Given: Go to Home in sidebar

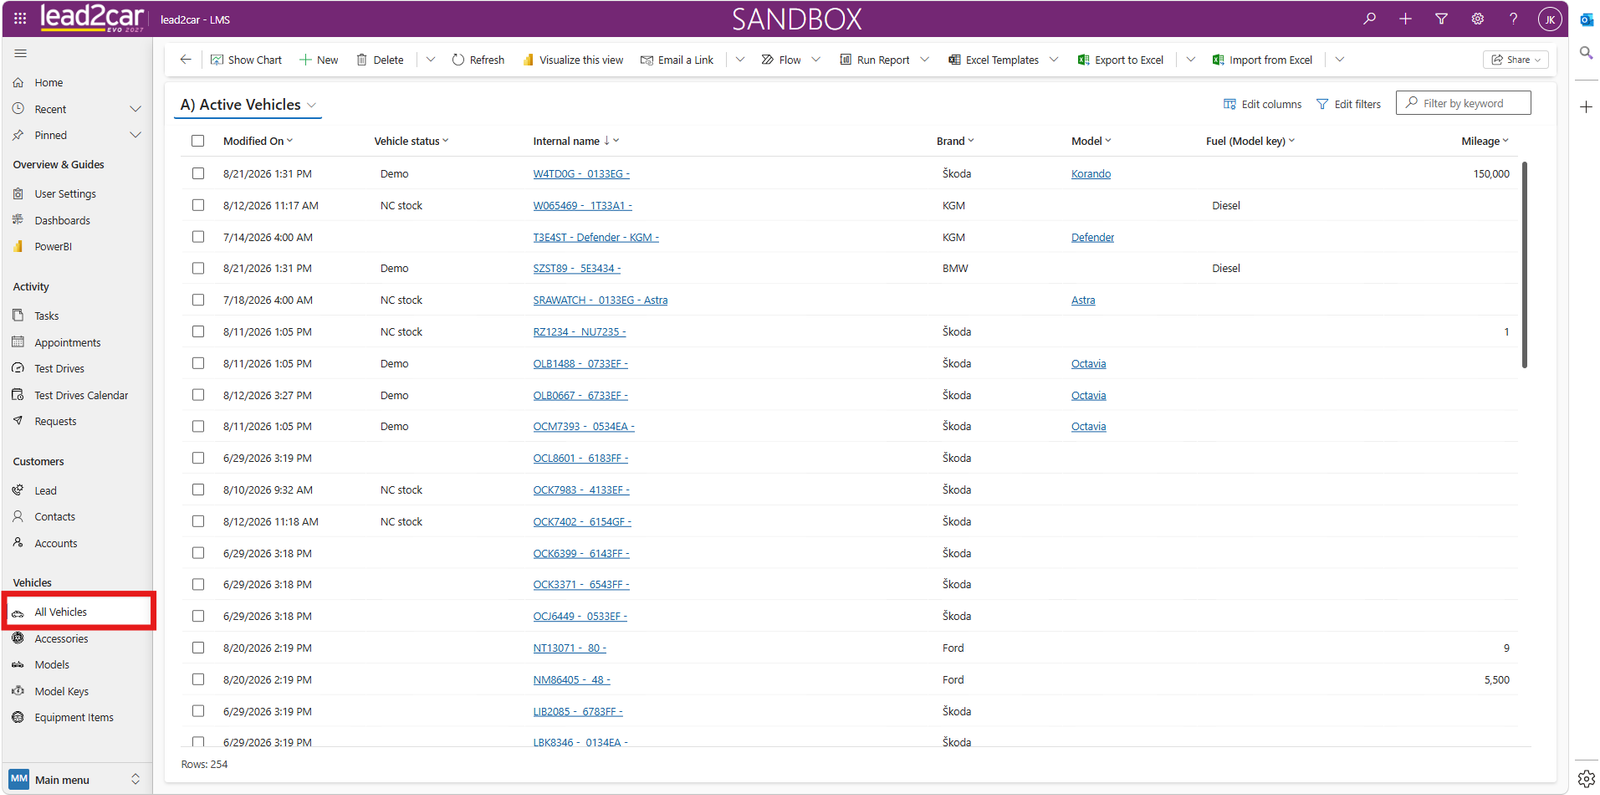Looking at the screenshot, I should tap(48, 83).
